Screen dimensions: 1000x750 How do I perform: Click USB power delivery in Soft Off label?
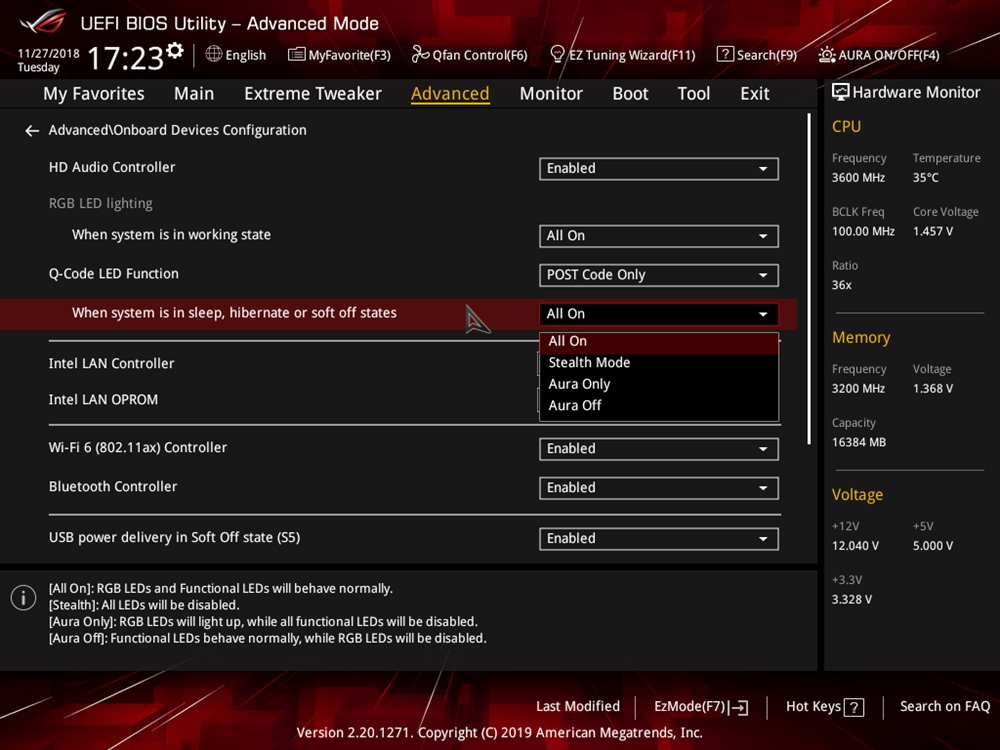tap(174, 538)
